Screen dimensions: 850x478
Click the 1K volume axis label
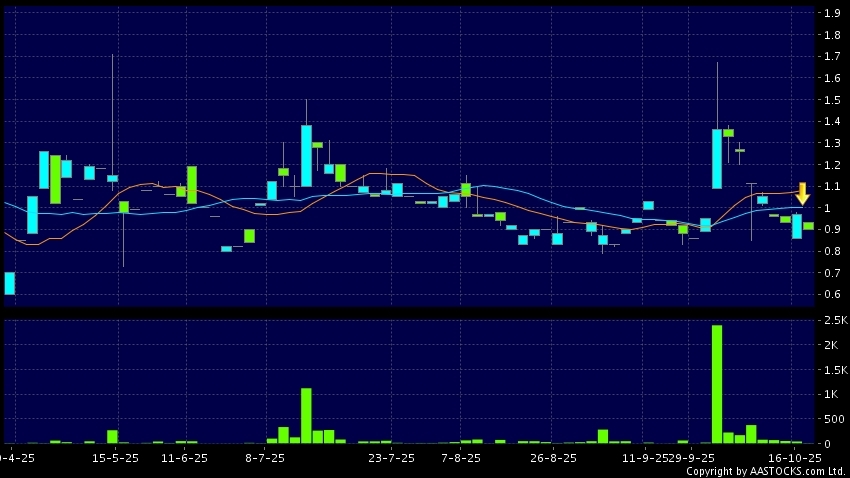pos(831,394)
